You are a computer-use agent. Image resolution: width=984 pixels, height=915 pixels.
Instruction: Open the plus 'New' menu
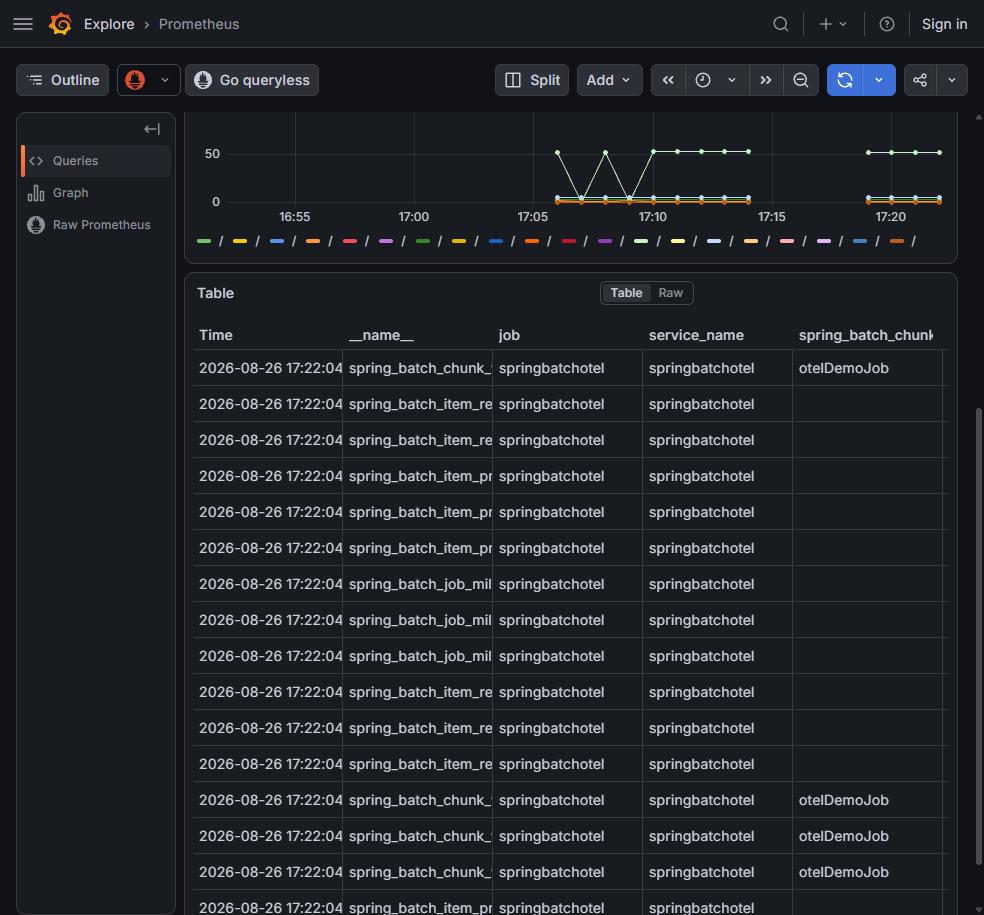pyautogui.click(x=833, y=24)
